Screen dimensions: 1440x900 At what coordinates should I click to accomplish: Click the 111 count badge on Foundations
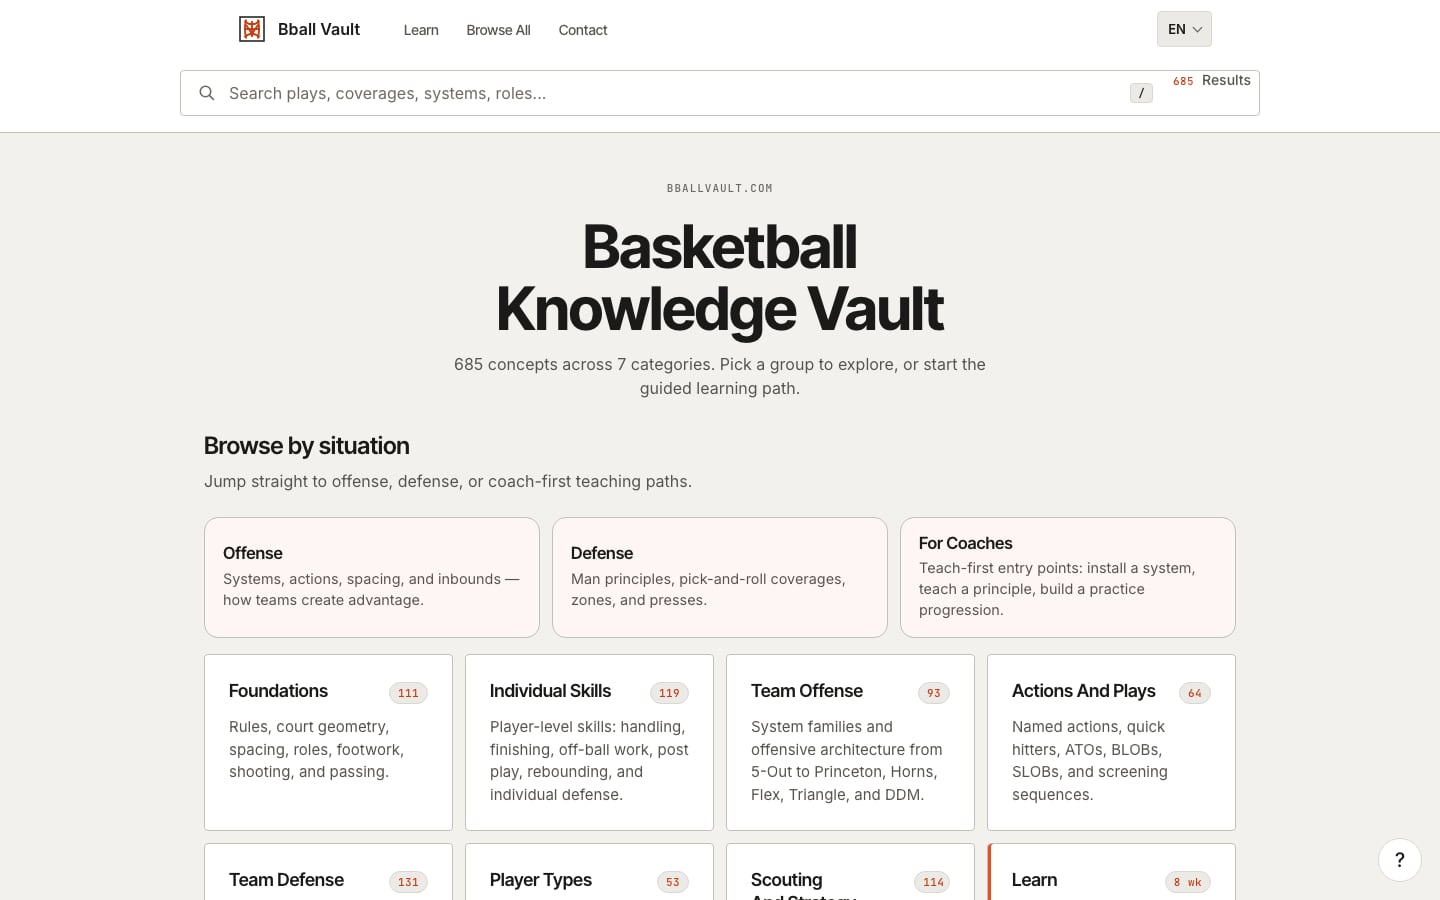coord(408,693)
